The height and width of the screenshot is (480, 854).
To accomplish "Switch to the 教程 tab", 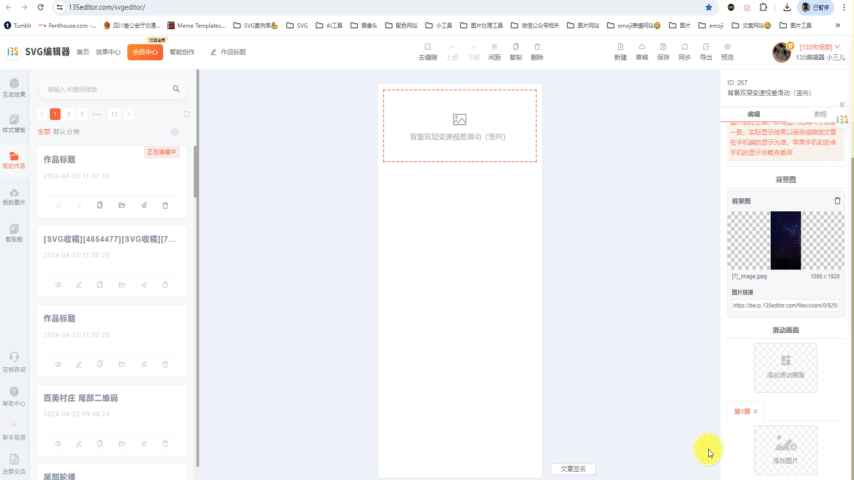I will 820,114.
